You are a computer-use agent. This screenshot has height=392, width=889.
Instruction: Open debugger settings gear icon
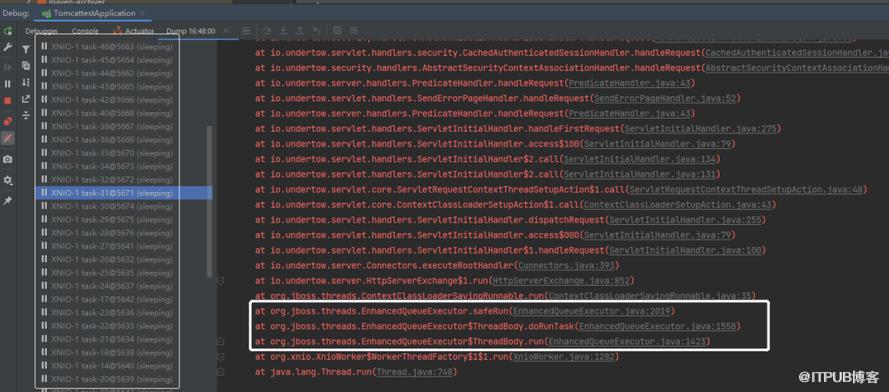[7, 180]
